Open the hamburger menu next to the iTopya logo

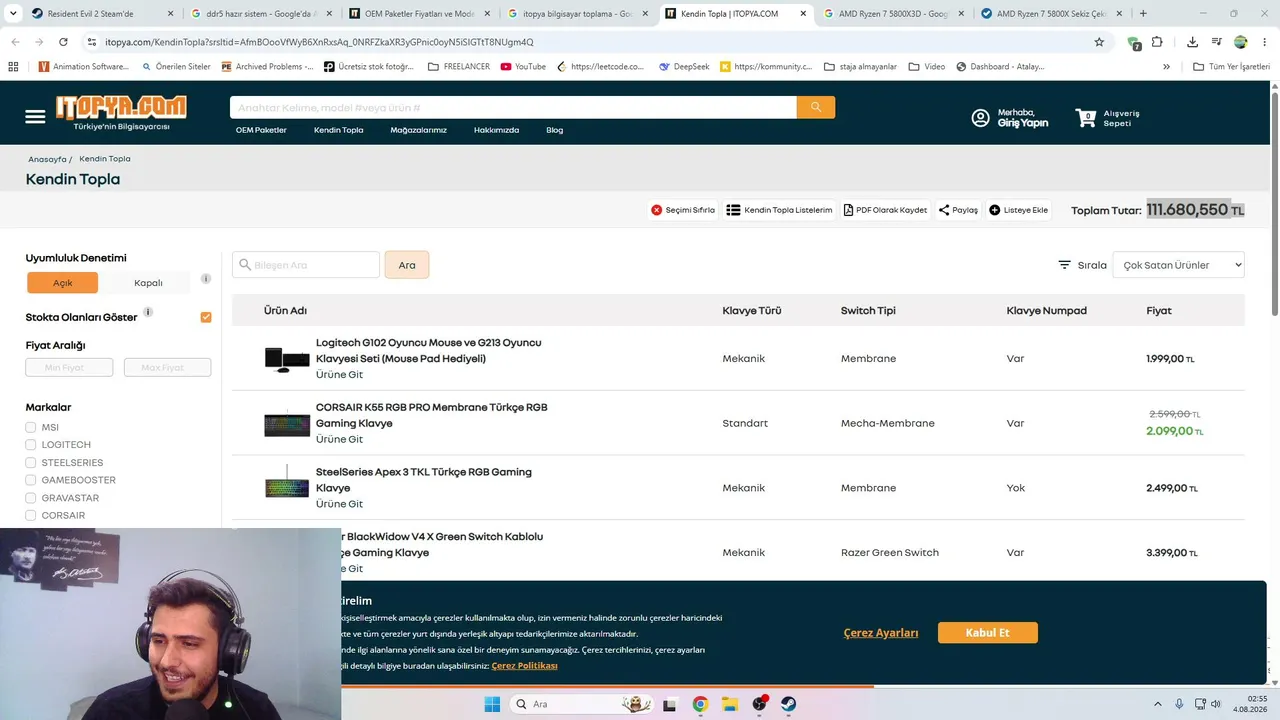click(35, 117)
